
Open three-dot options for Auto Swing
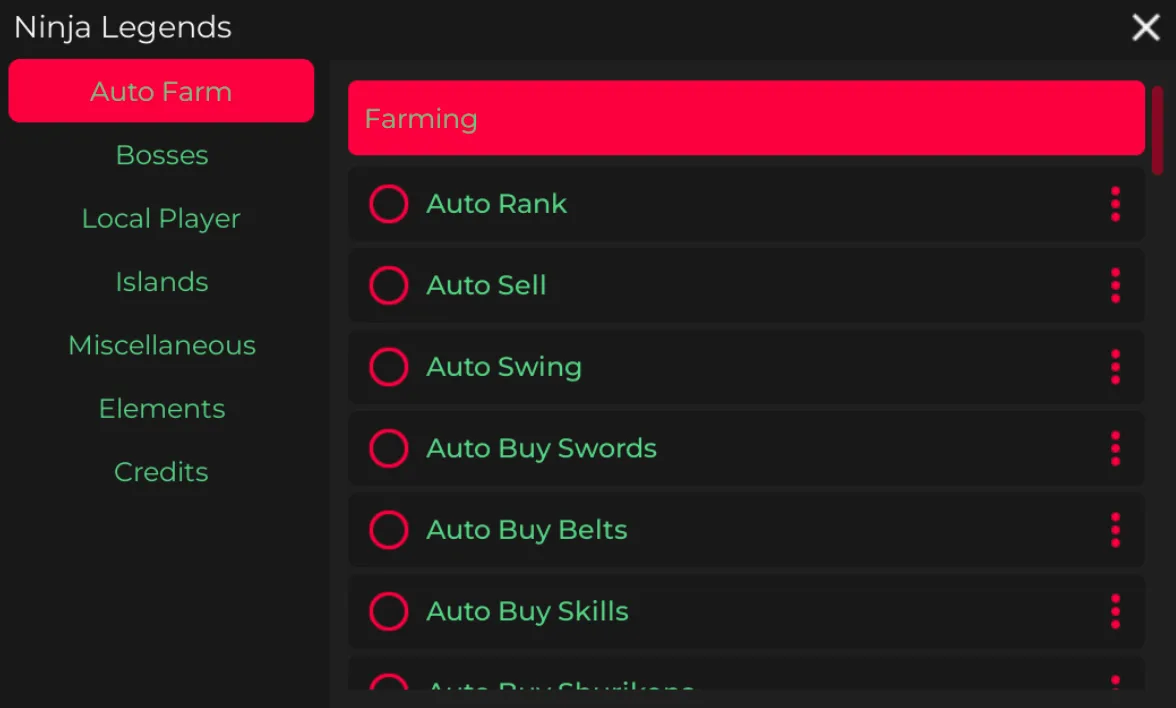pos(1115,367)
